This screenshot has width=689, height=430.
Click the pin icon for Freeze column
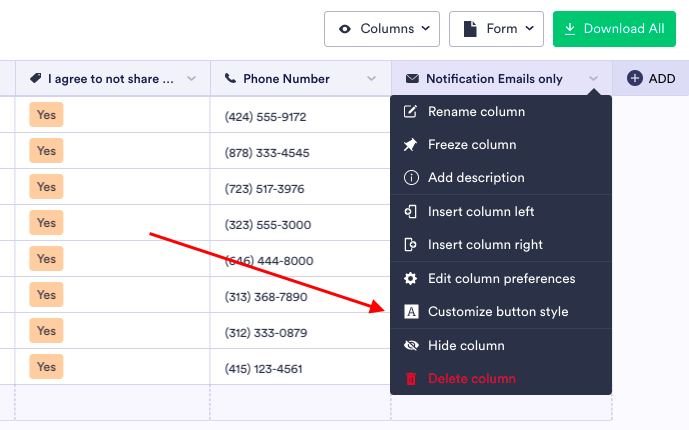(410, 145)
